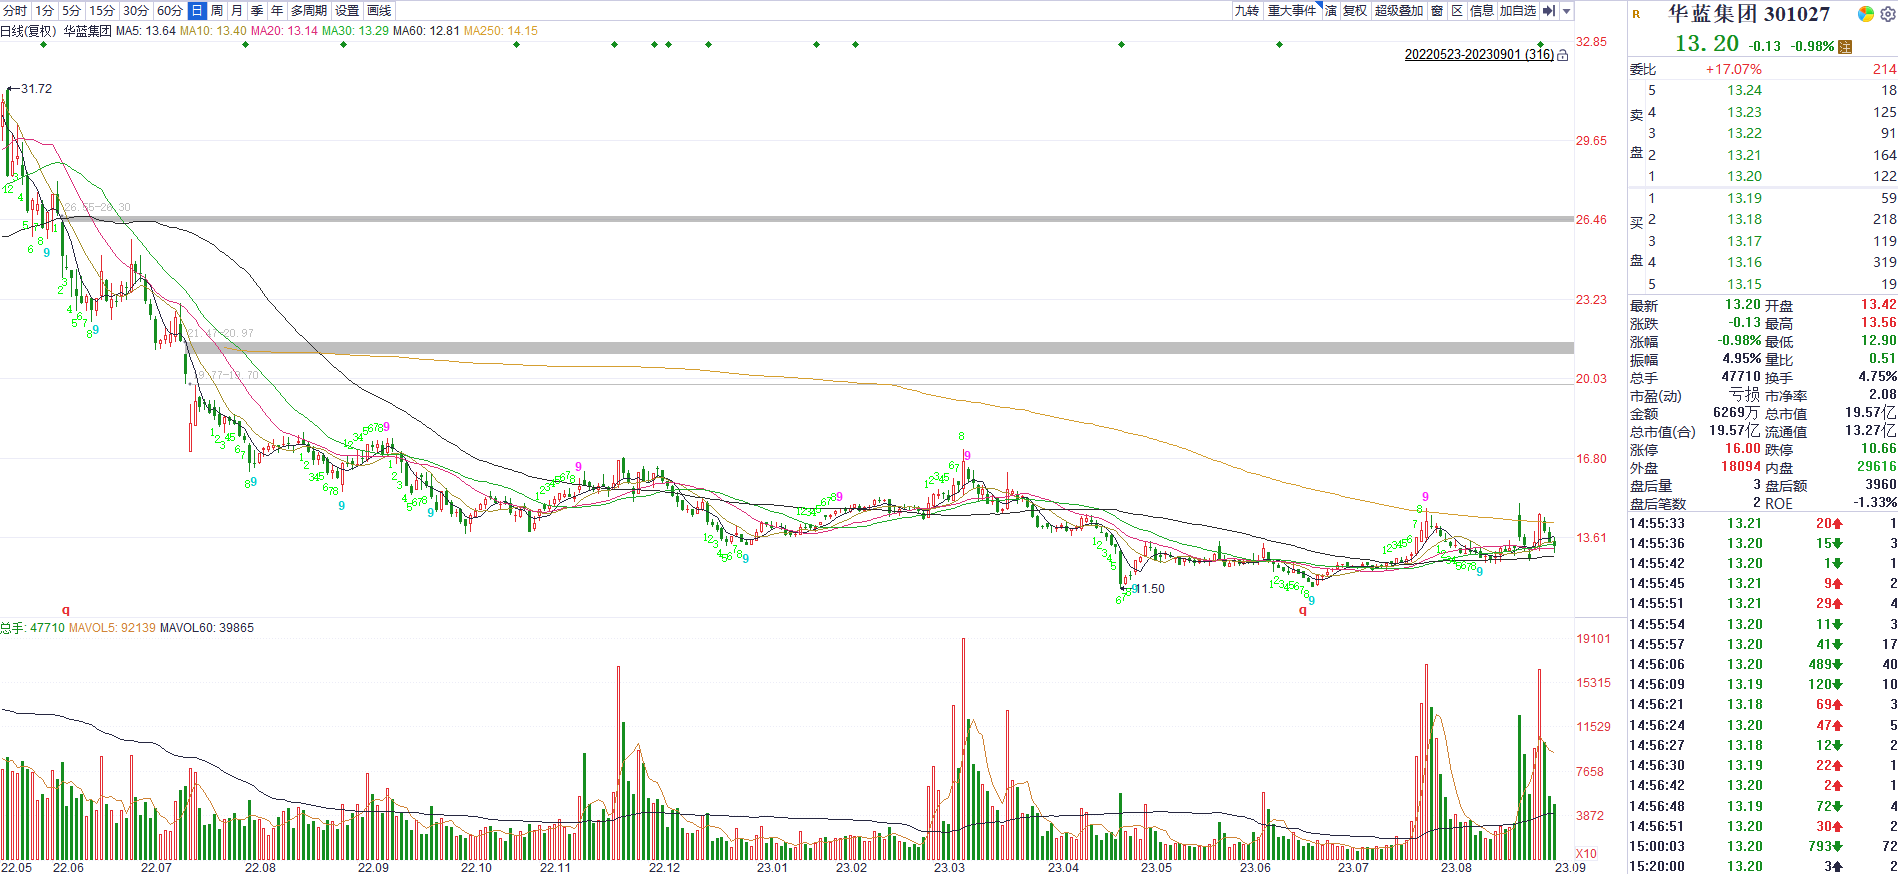Screen dimensions: 1898x874
Task: Click the 开盘 opening price 13.42
Action: 1878,305
